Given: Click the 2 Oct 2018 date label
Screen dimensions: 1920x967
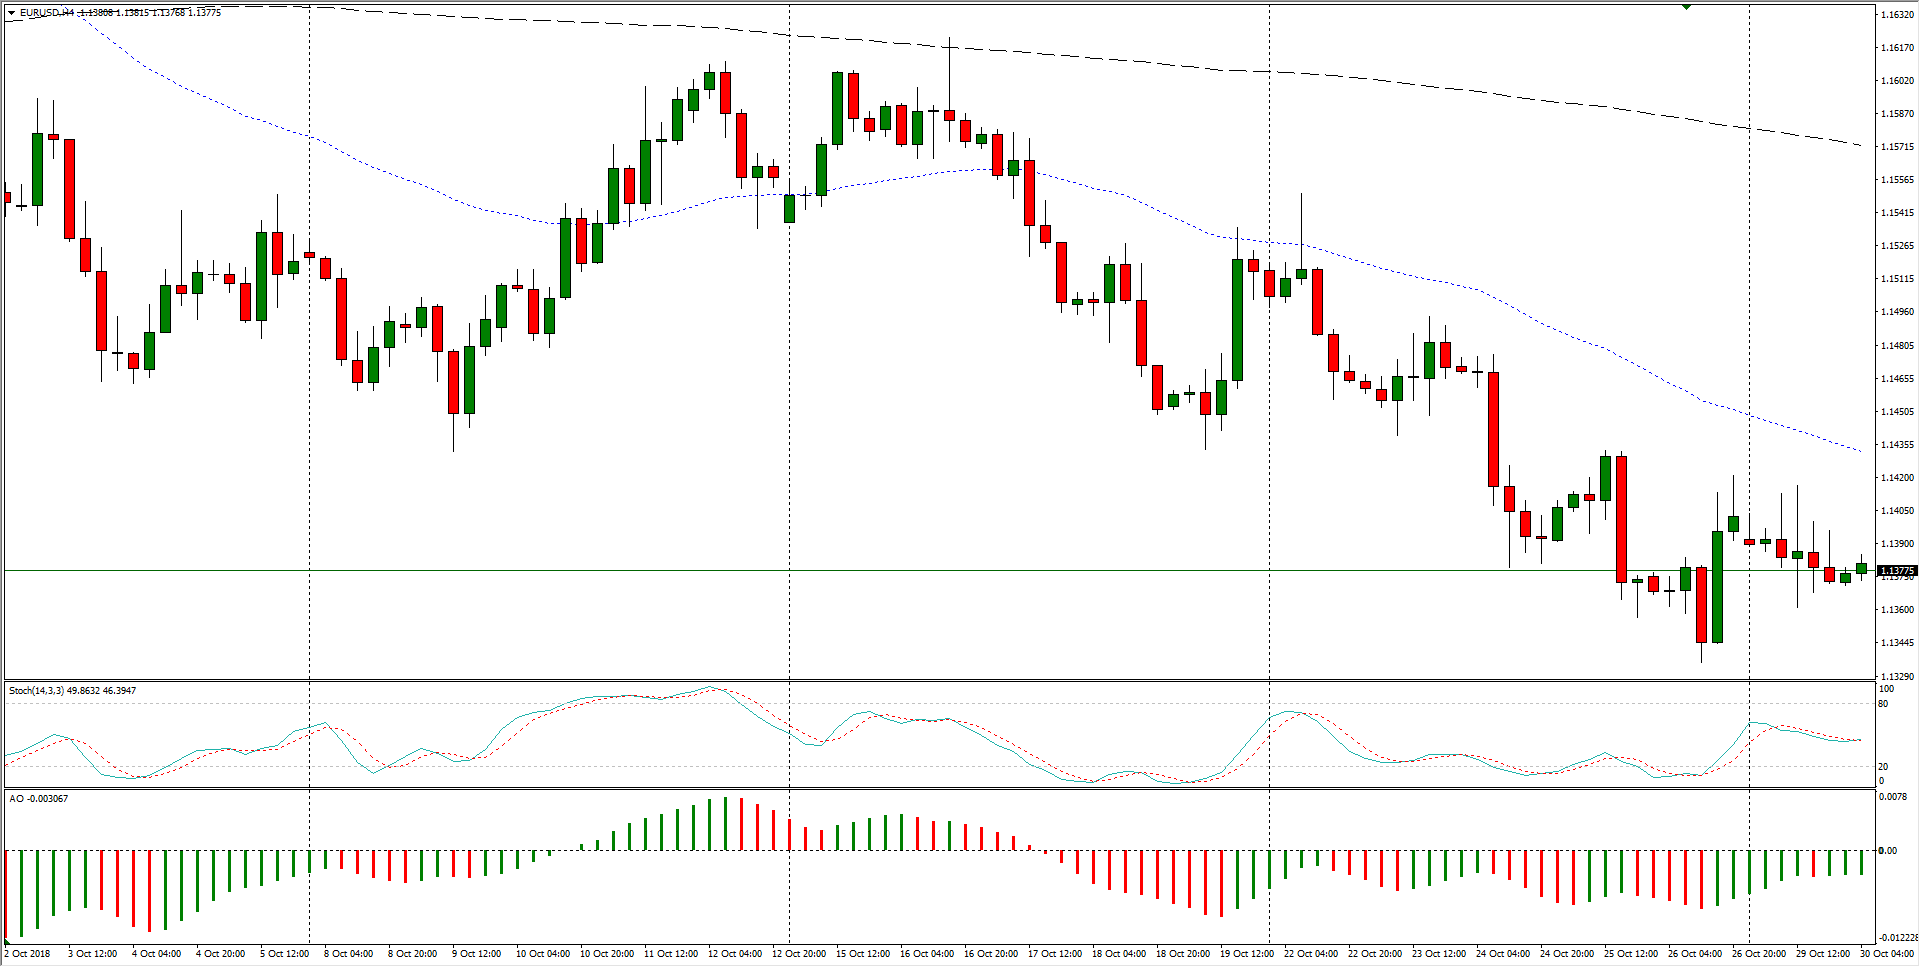Looking at the screenshot, I should tap(28, 954).
